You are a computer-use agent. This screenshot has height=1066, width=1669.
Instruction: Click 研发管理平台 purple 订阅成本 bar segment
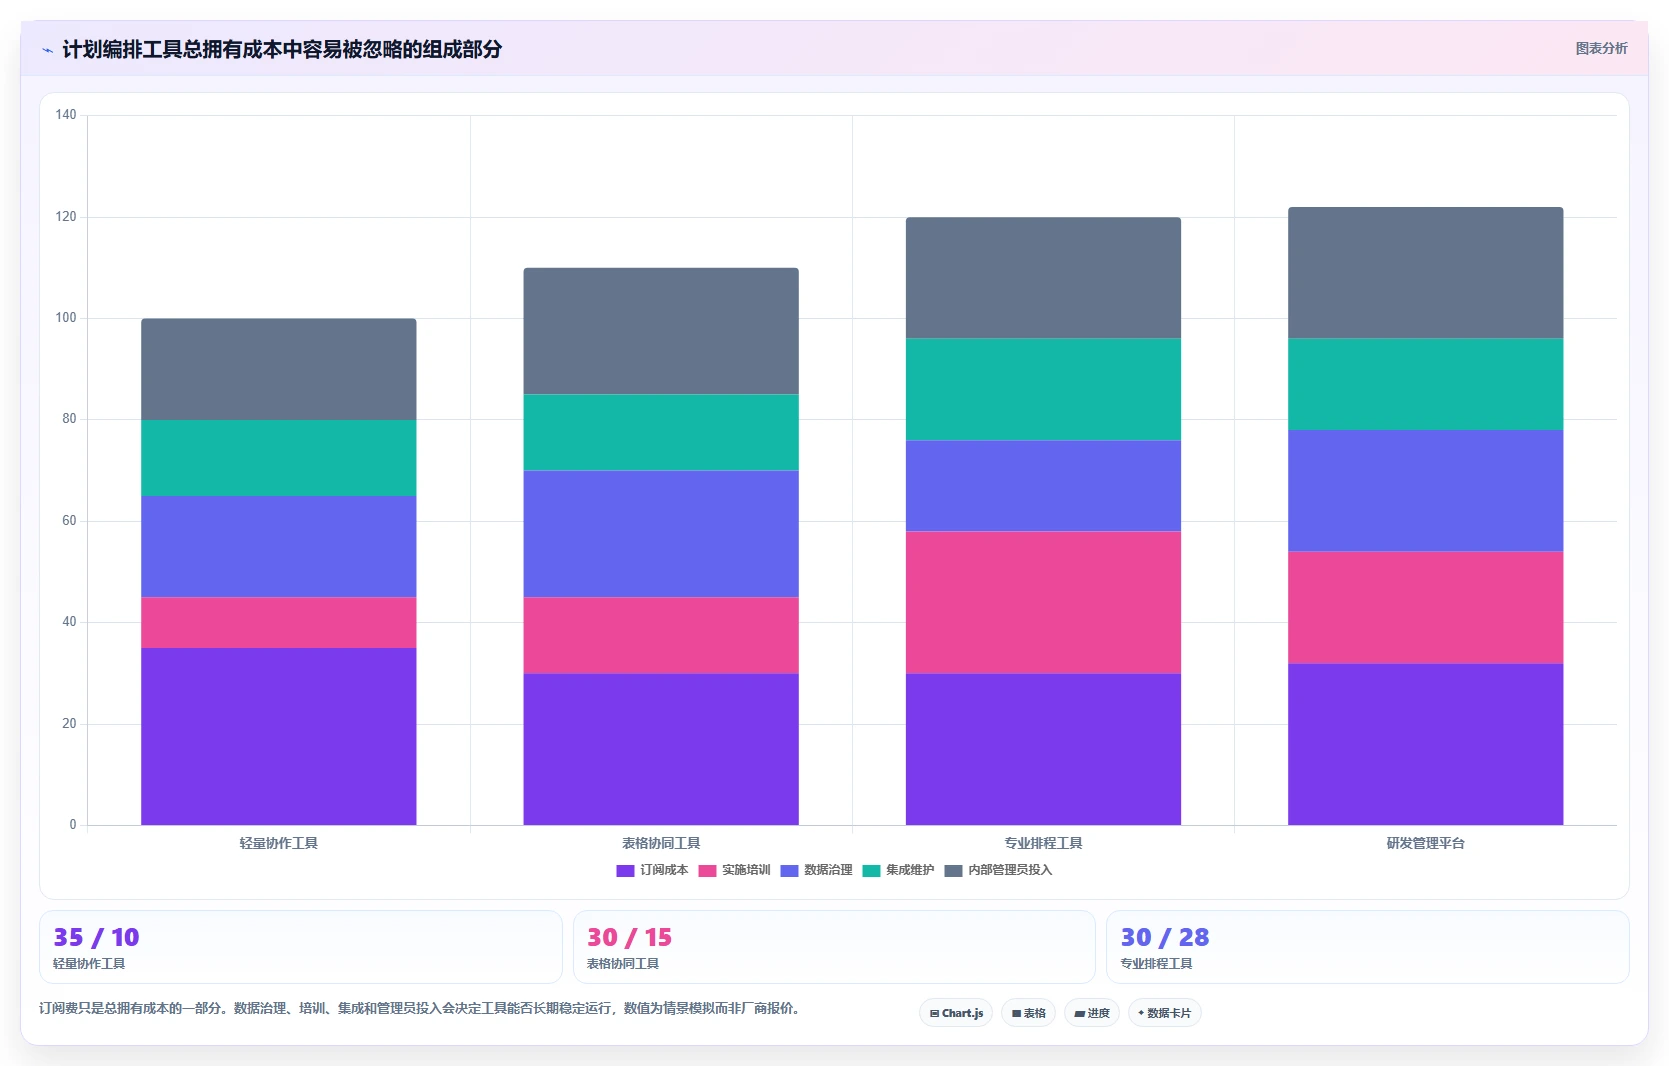coord(1425,744)
